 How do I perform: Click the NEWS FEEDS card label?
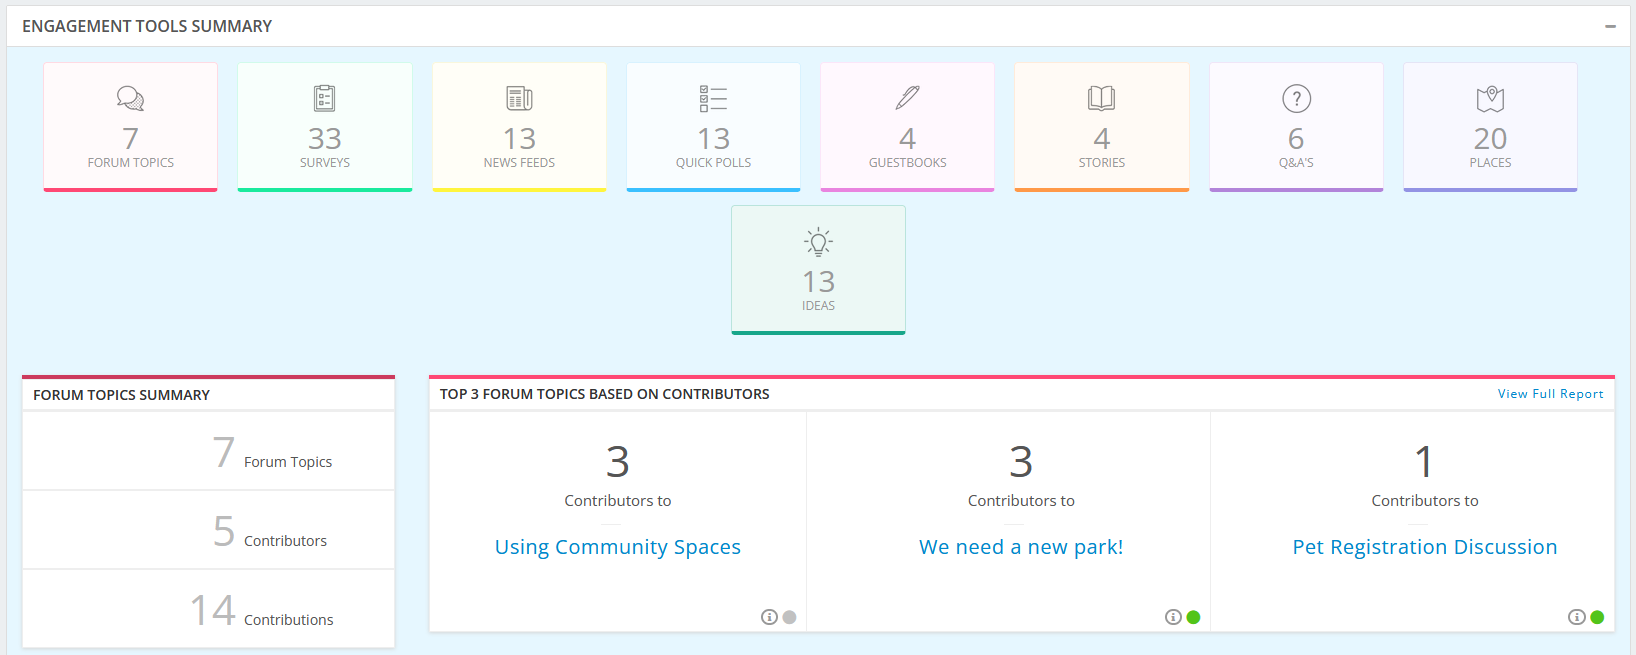519,163
